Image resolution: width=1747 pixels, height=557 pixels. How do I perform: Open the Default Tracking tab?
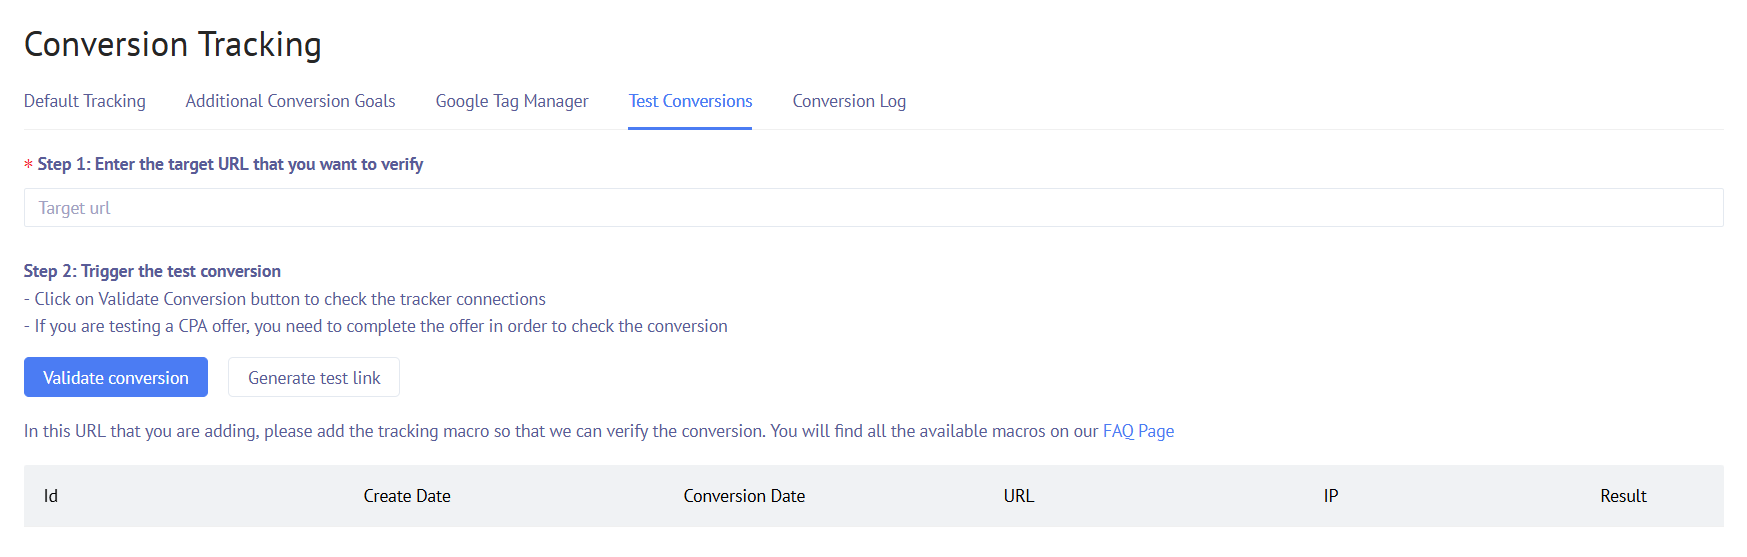tap(84, 101)
